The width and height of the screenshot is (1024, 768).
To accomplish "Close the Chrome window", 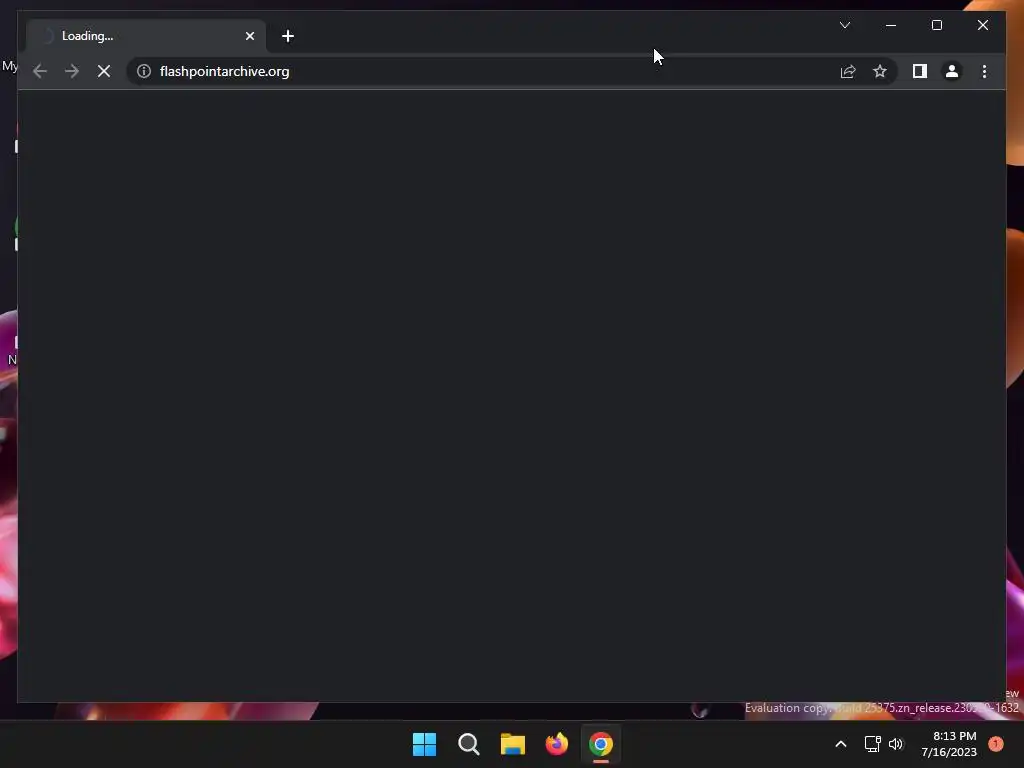I will (982, 25).
